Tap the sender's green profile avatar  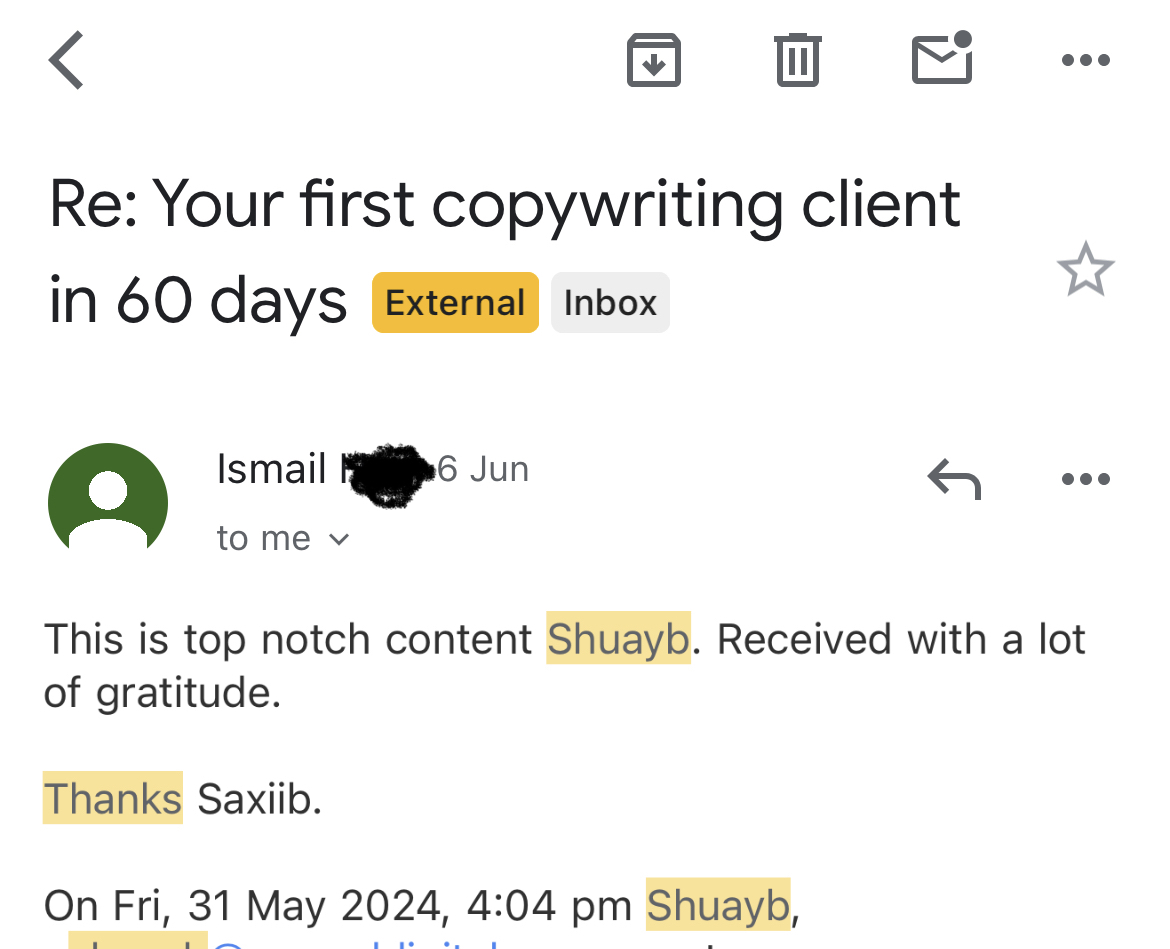click(107, 498)
